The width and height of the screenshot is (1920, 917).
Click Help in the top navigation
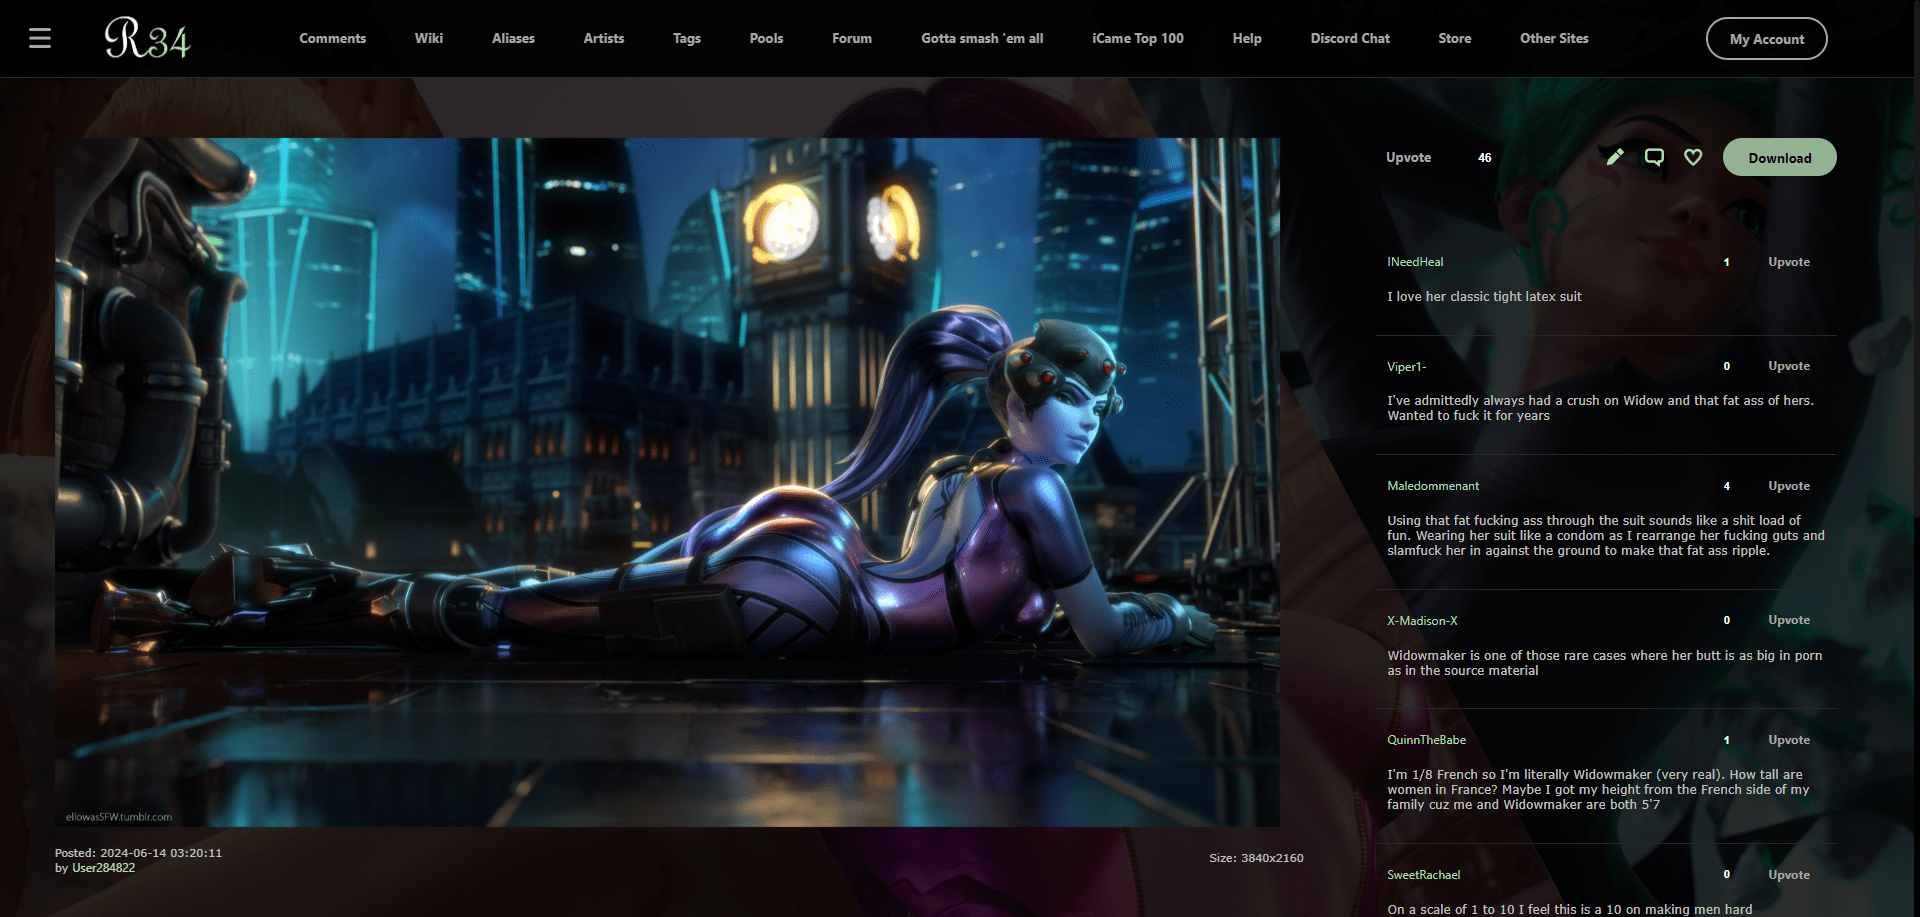pos(1247,38)
